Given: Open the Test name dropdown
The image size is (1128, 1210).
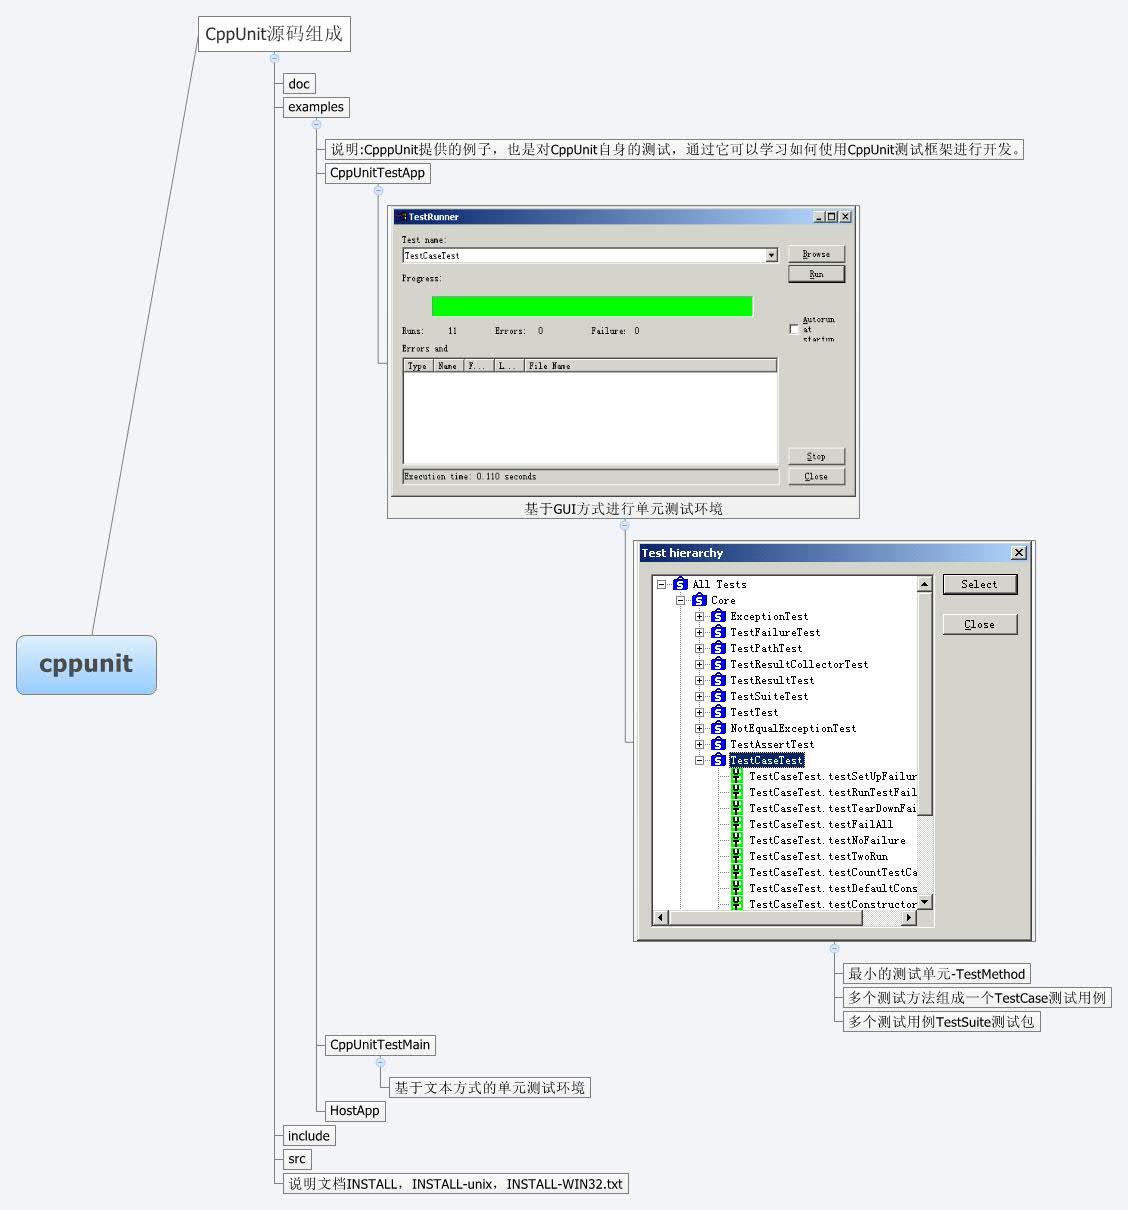Looking at the screenshot, I should pyautogui.click(x=771, y=255).
